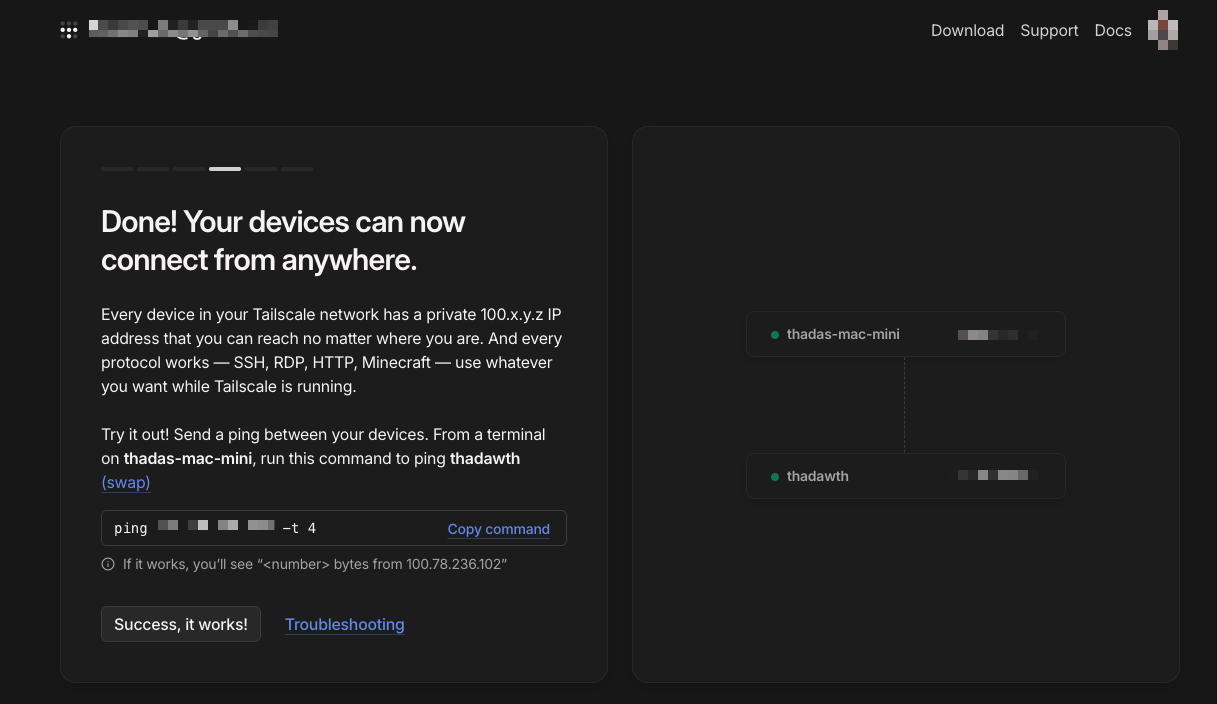This screenshot has width=1217, height=704.
Task: Click the Tailscale dots logo
Action: coord(68,30)
